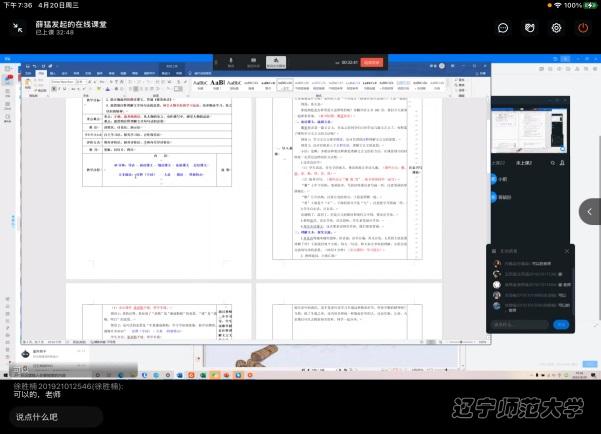Toggle the screen share control in the sharing toolbar
The height and width of the screenshot is (434, 601).
[275, 61]
